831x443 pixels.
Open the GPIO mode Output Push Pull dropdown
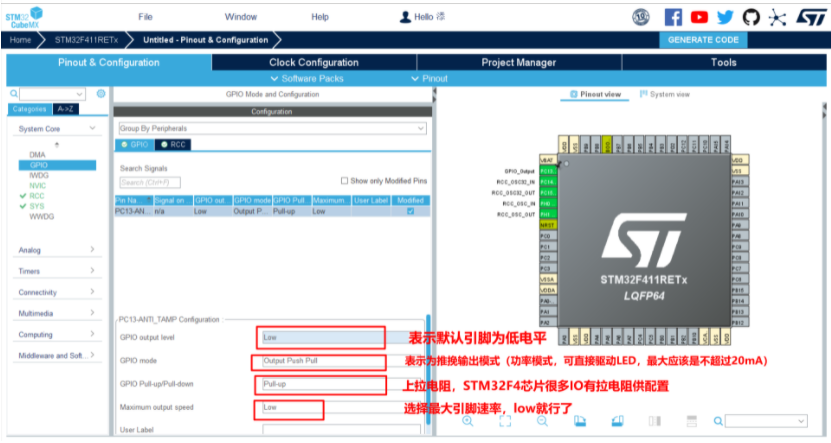[342, 361]
